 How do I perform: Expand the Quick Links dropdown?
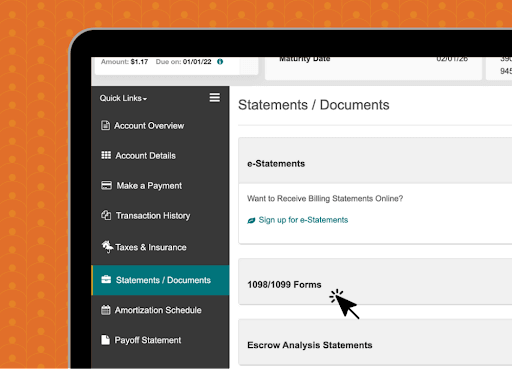click(123, 98)
